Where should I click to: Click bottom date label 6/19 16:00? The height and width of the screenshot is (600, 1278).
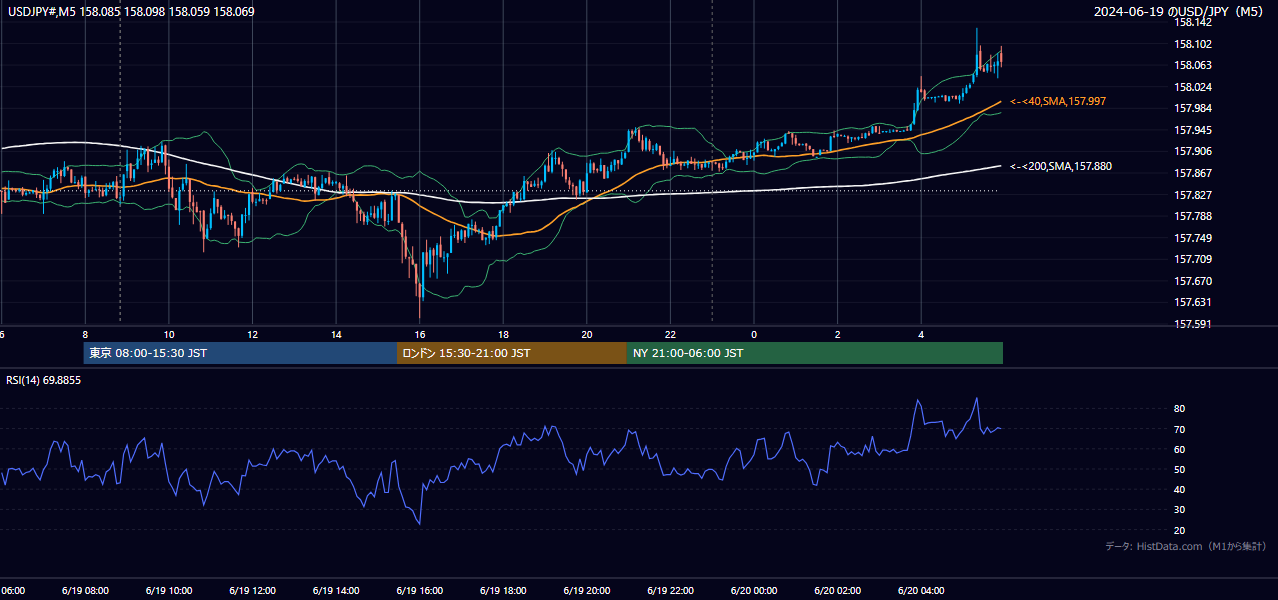[x=419, y=590]
